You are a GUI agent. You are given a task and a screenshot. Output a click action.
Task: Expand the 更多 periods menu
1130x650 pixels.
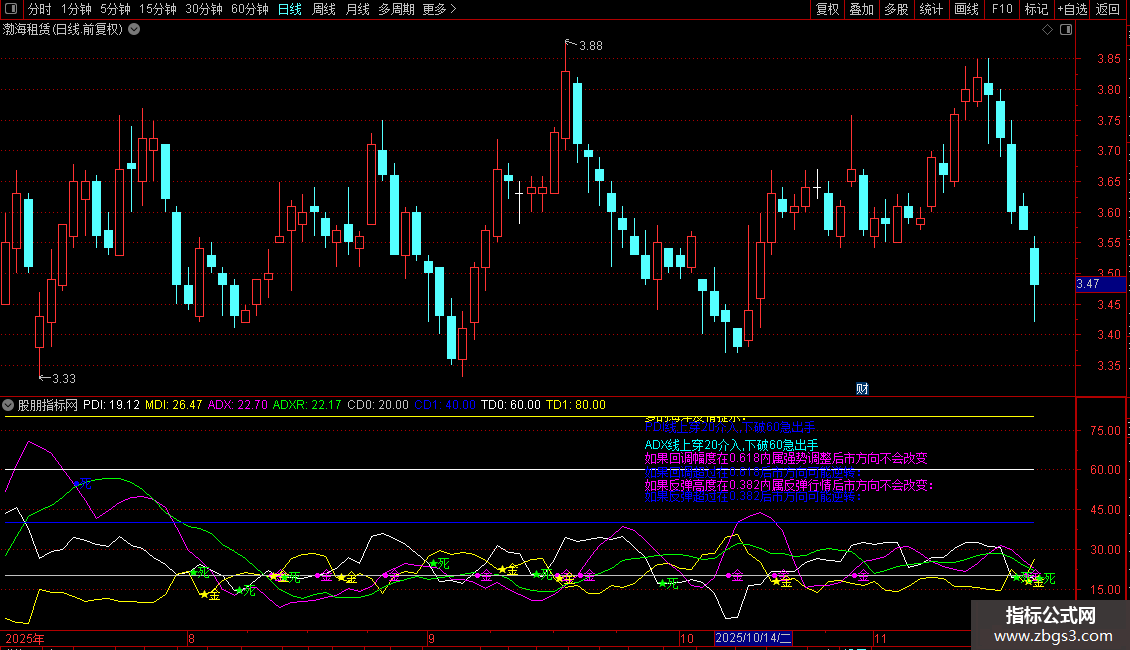tap(439, 10)
